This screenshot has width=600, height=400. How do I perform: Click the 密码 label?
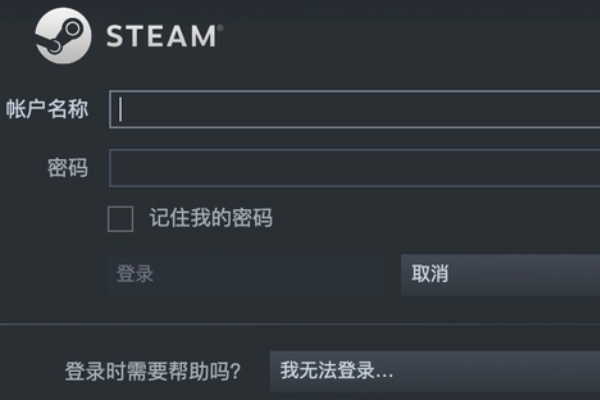(67, 168)
